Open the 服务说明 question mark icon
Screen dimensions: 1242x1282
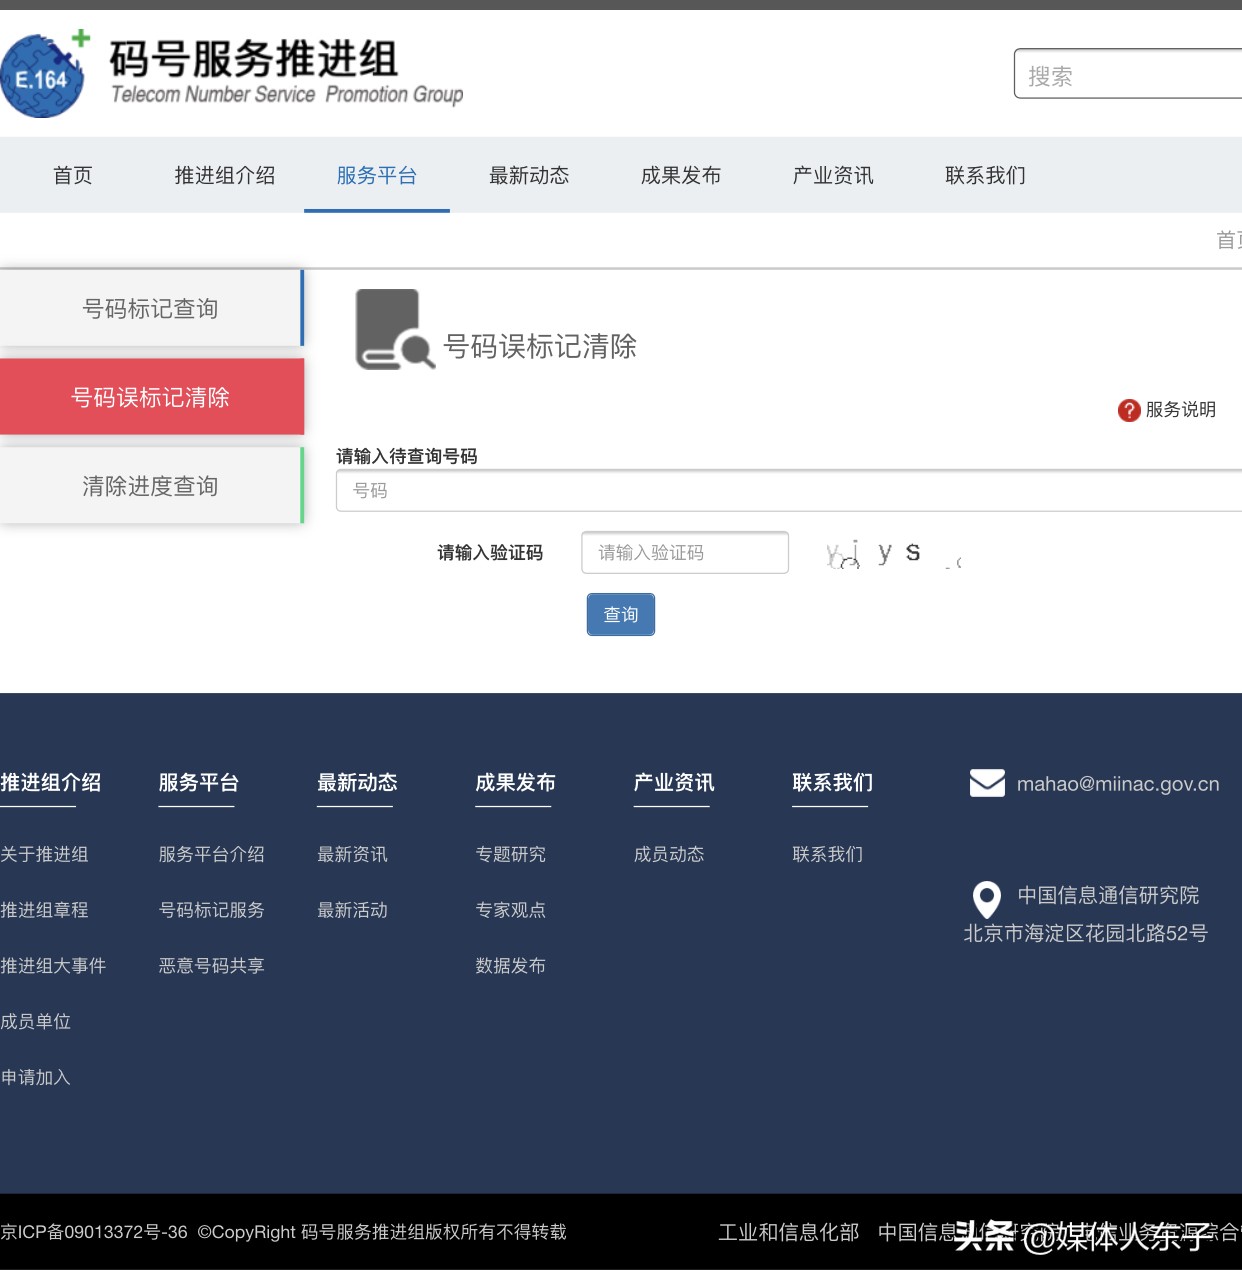(x=1128, y=410)
